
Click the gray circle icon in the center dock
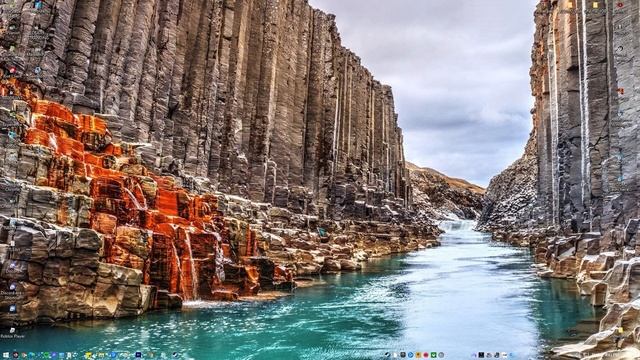tap(441, 355)
